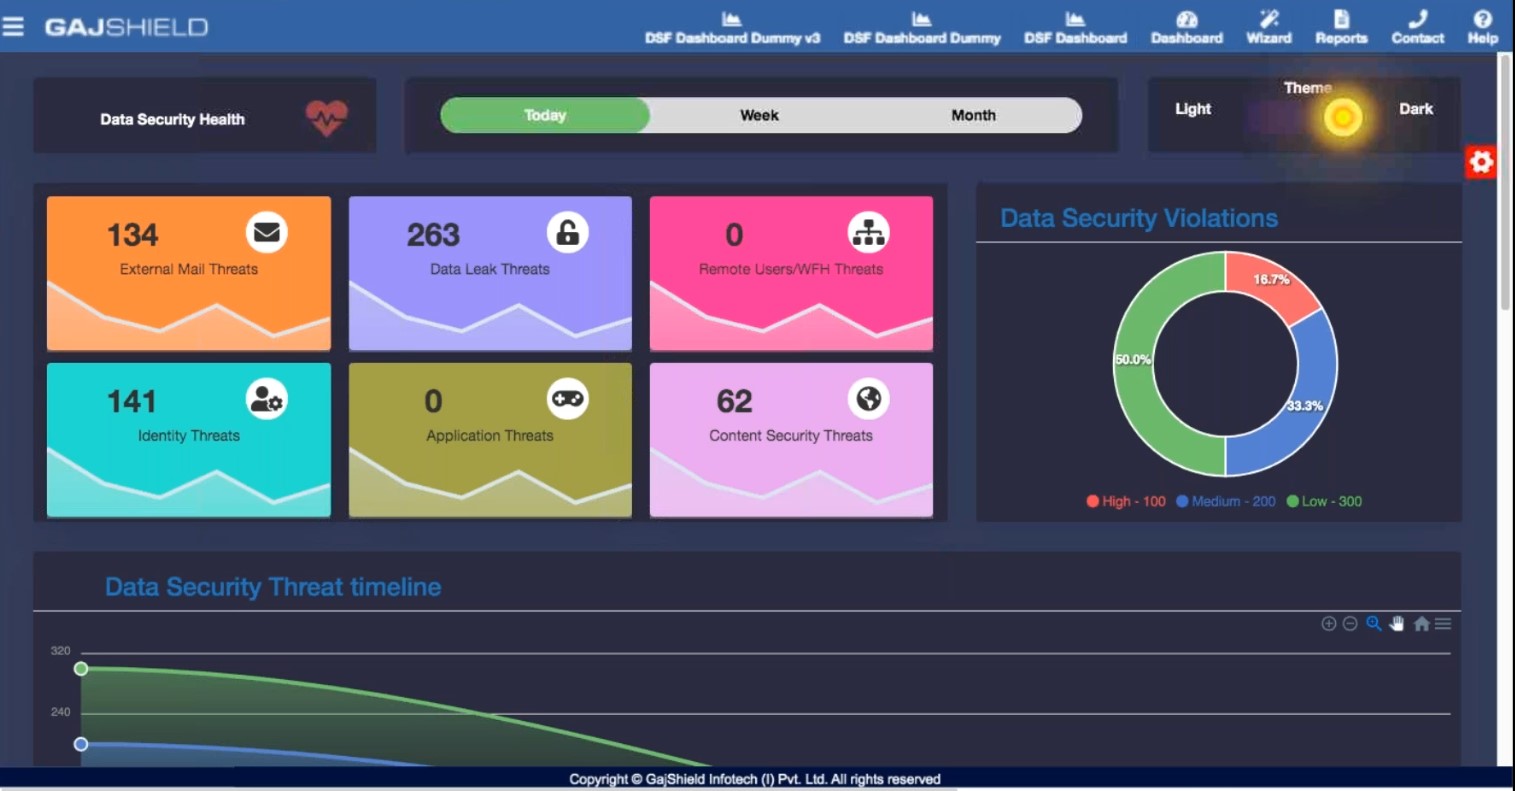
Task: Select the timeline selection zoom tool
Action: point(1374,624)
